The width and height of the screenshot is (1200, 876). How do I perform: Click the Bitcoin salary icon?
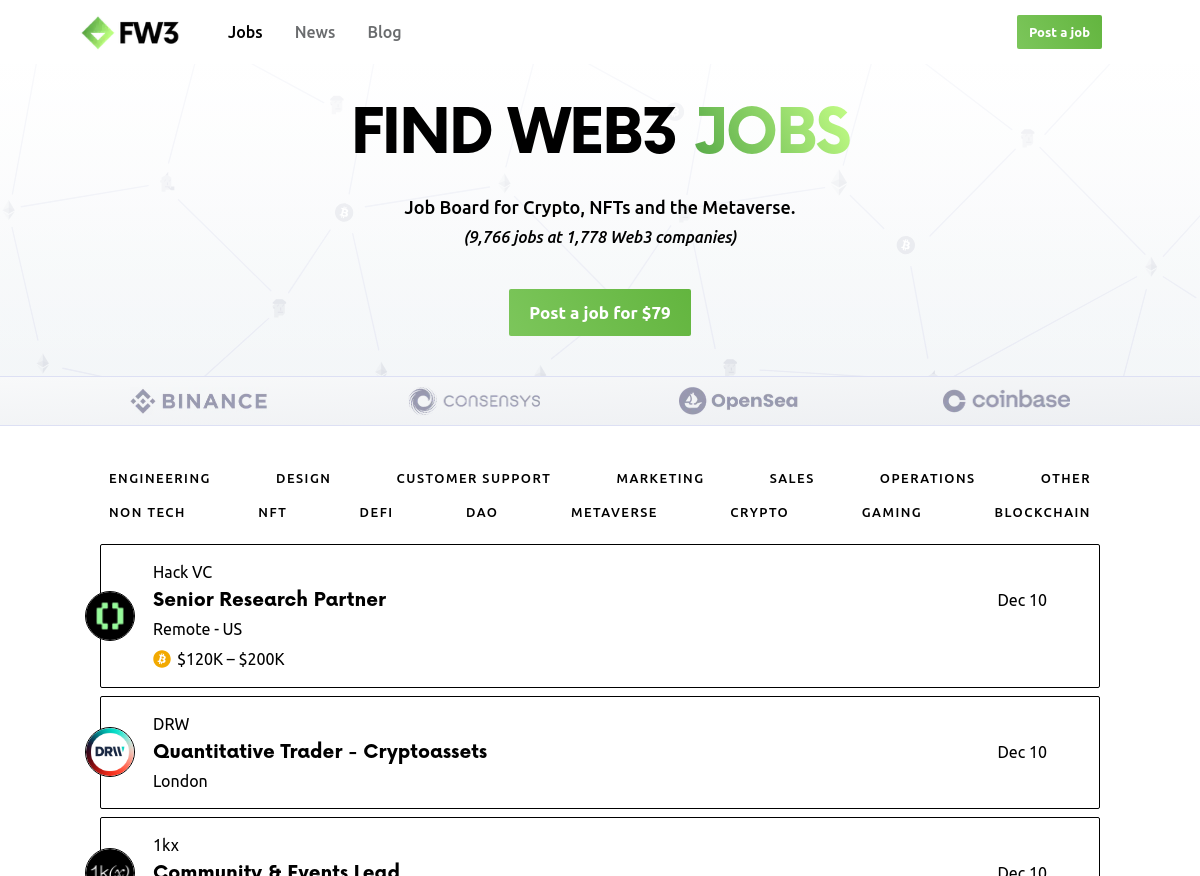tap(162, 659)
